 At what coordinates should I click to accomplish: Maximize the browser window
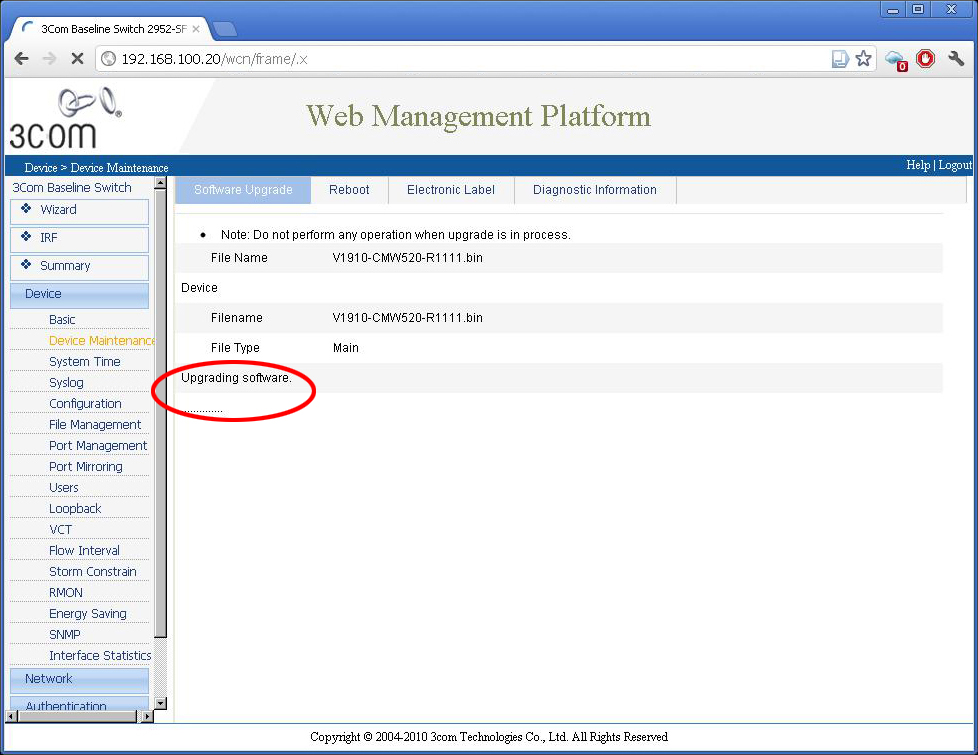click(x=918, y=9)
